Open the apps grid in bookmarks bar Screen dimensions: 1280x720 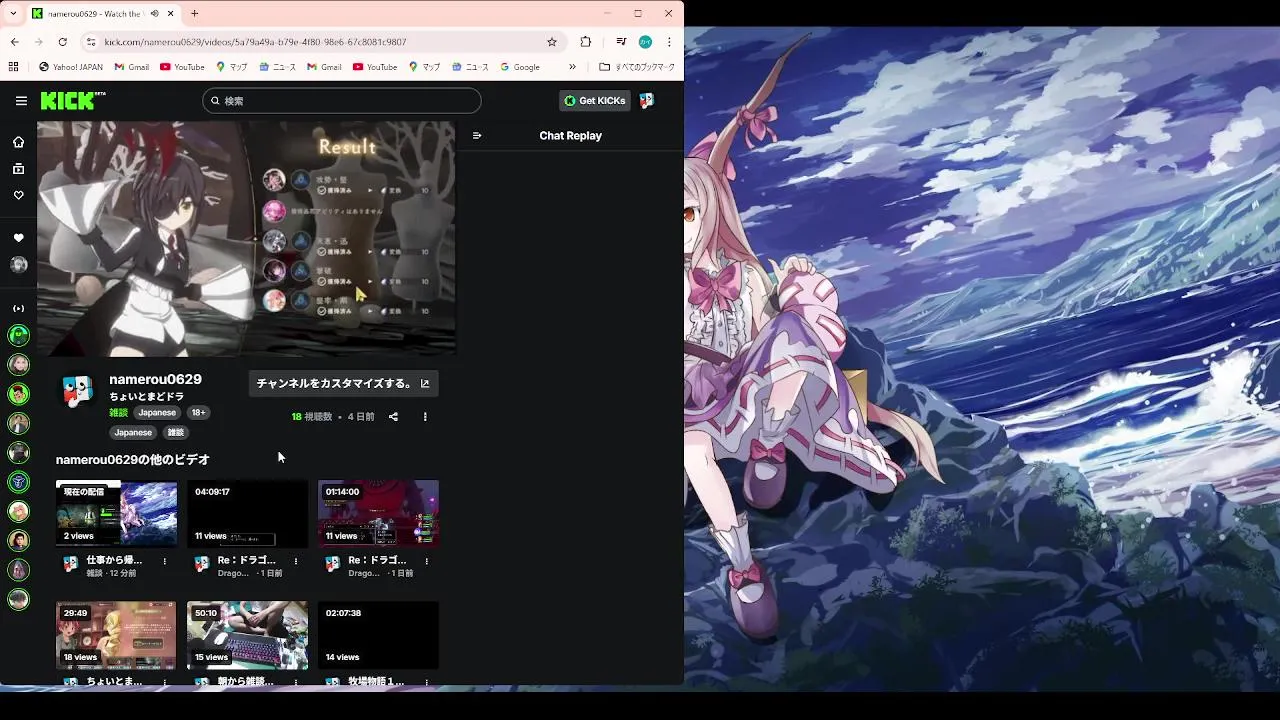click(x=13, y=67)
